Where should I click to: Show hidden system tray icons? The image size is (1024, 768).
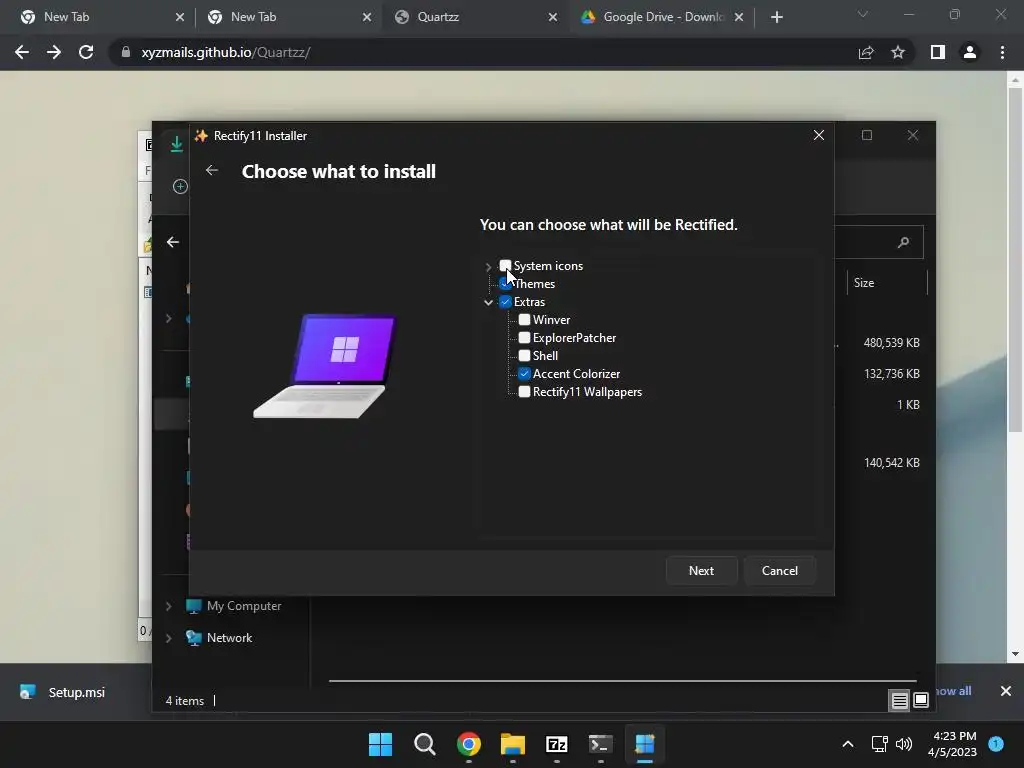pyautogui.click(x=848, y=744)
